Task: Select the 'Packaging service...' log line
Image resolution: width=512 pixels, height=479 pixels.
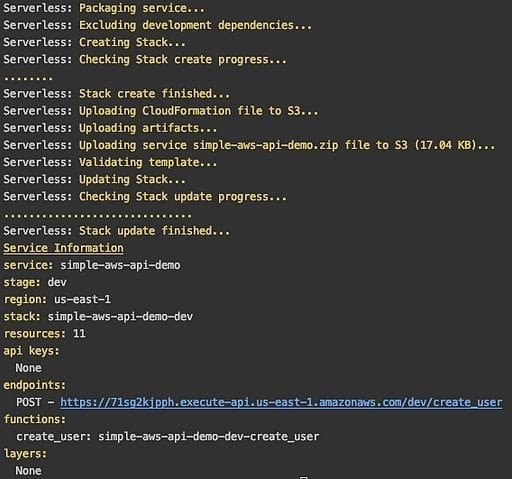Action: (x=104, y=8)
